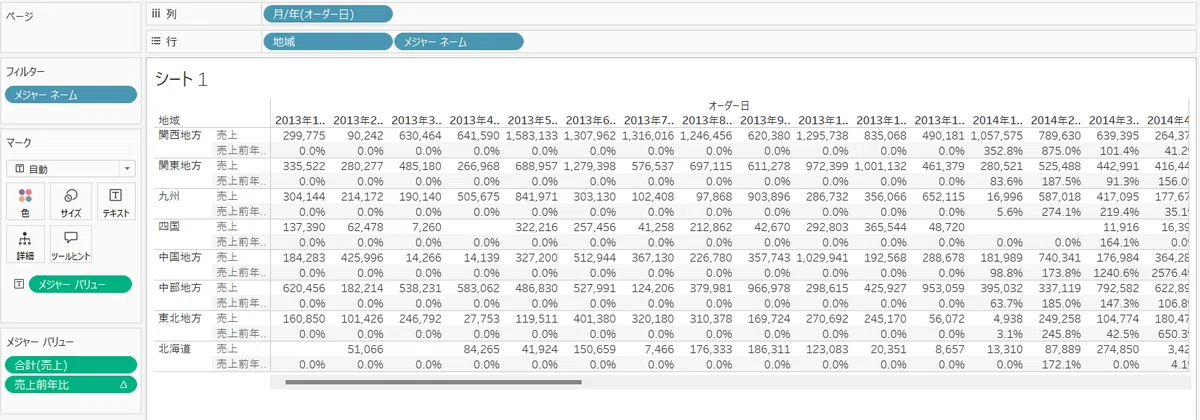Select the cell value 352.8%

click(x=1004, y=149)
